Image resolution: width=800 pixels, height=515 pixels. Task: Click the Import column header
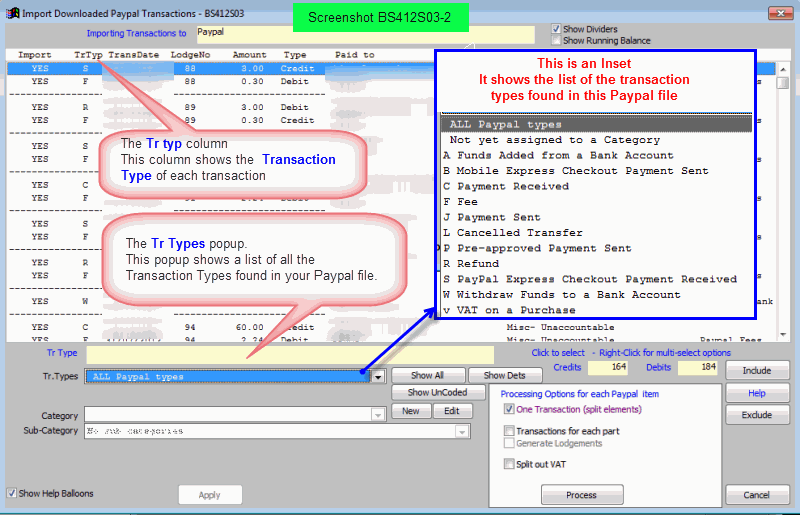[35, 55]
